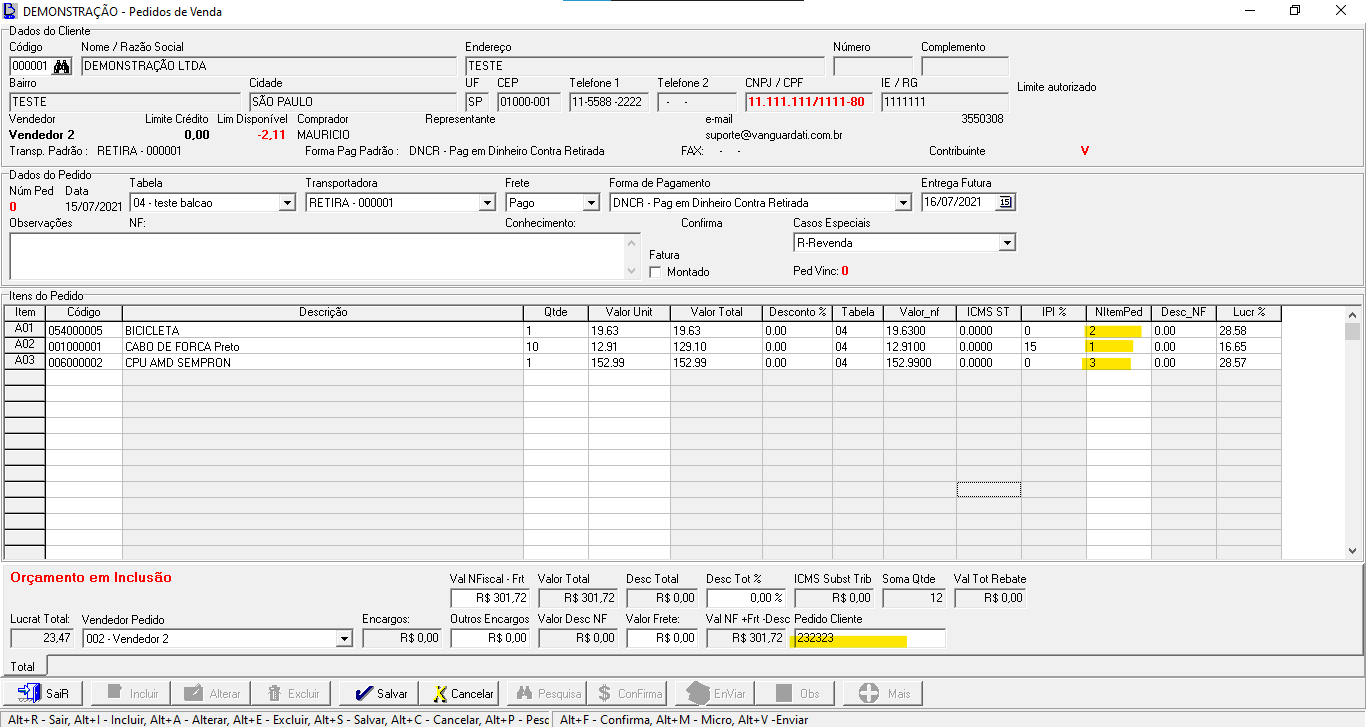Click the CEP field

coord(529,102)
